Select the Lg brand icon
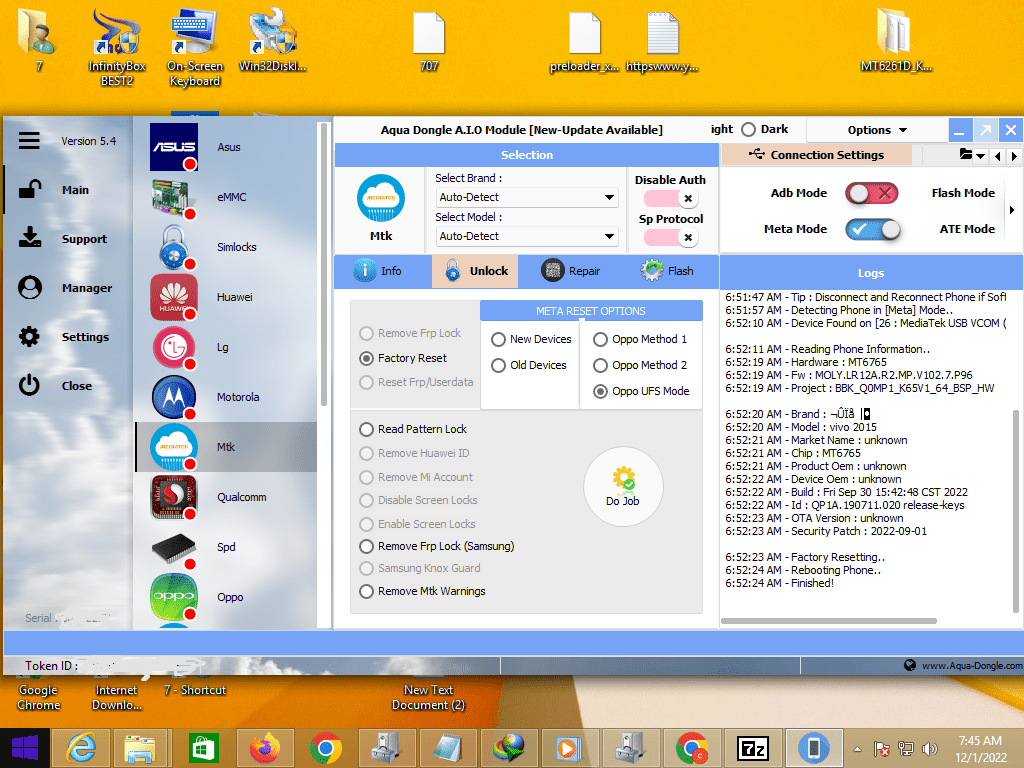Viewport: 1024px width, 768px height. click(x=174, y=347)
